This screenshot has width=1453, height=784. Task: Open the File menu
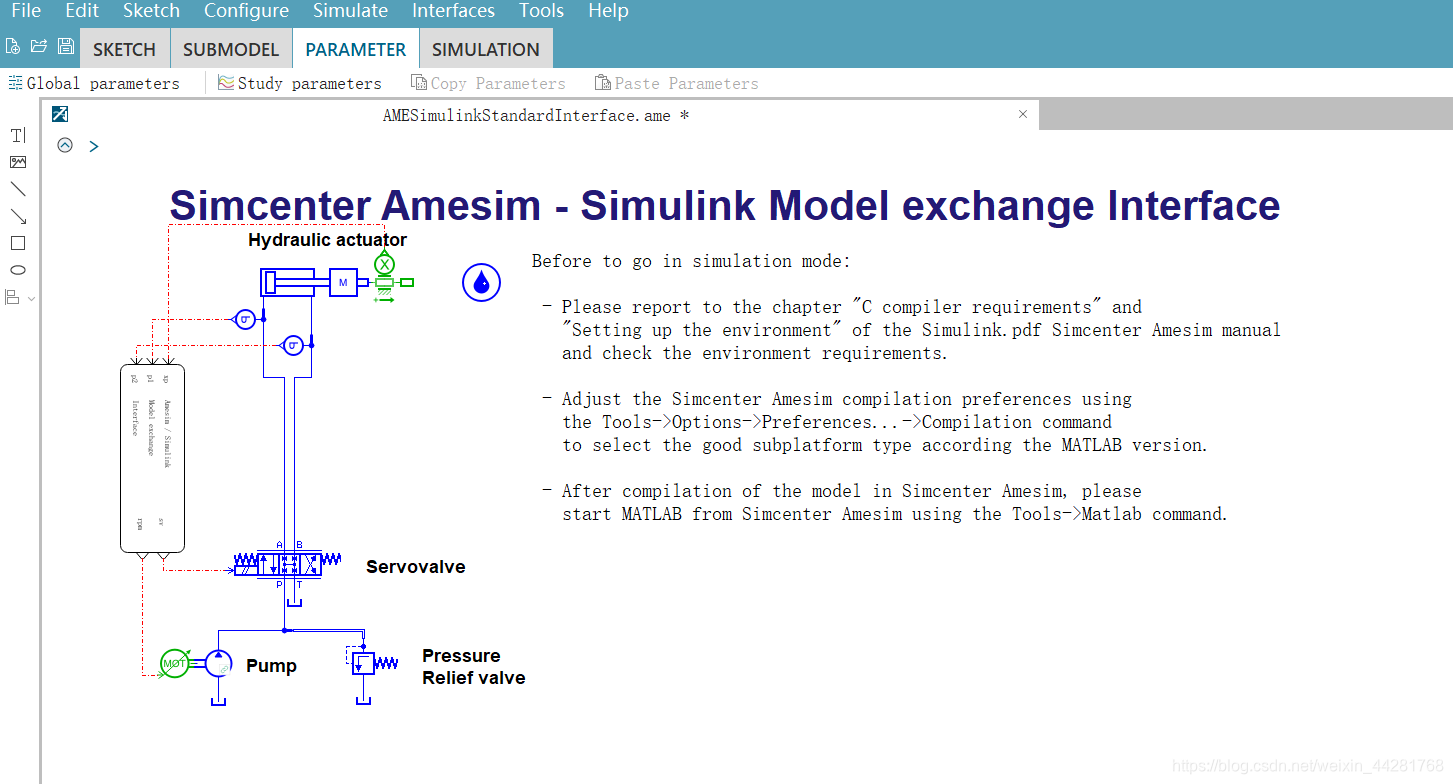click(x=26, y=11)
